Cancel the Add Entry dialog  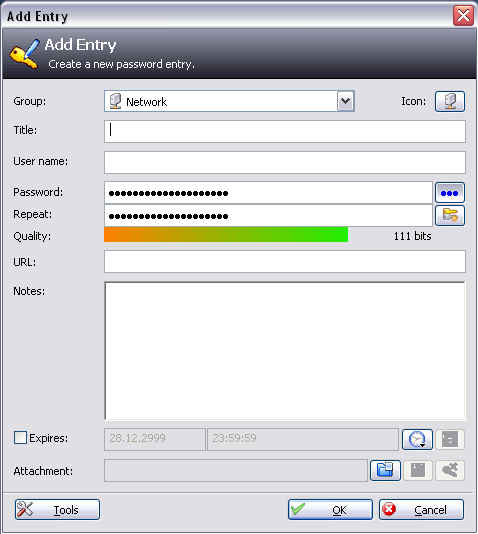click(x=421, y=509)
